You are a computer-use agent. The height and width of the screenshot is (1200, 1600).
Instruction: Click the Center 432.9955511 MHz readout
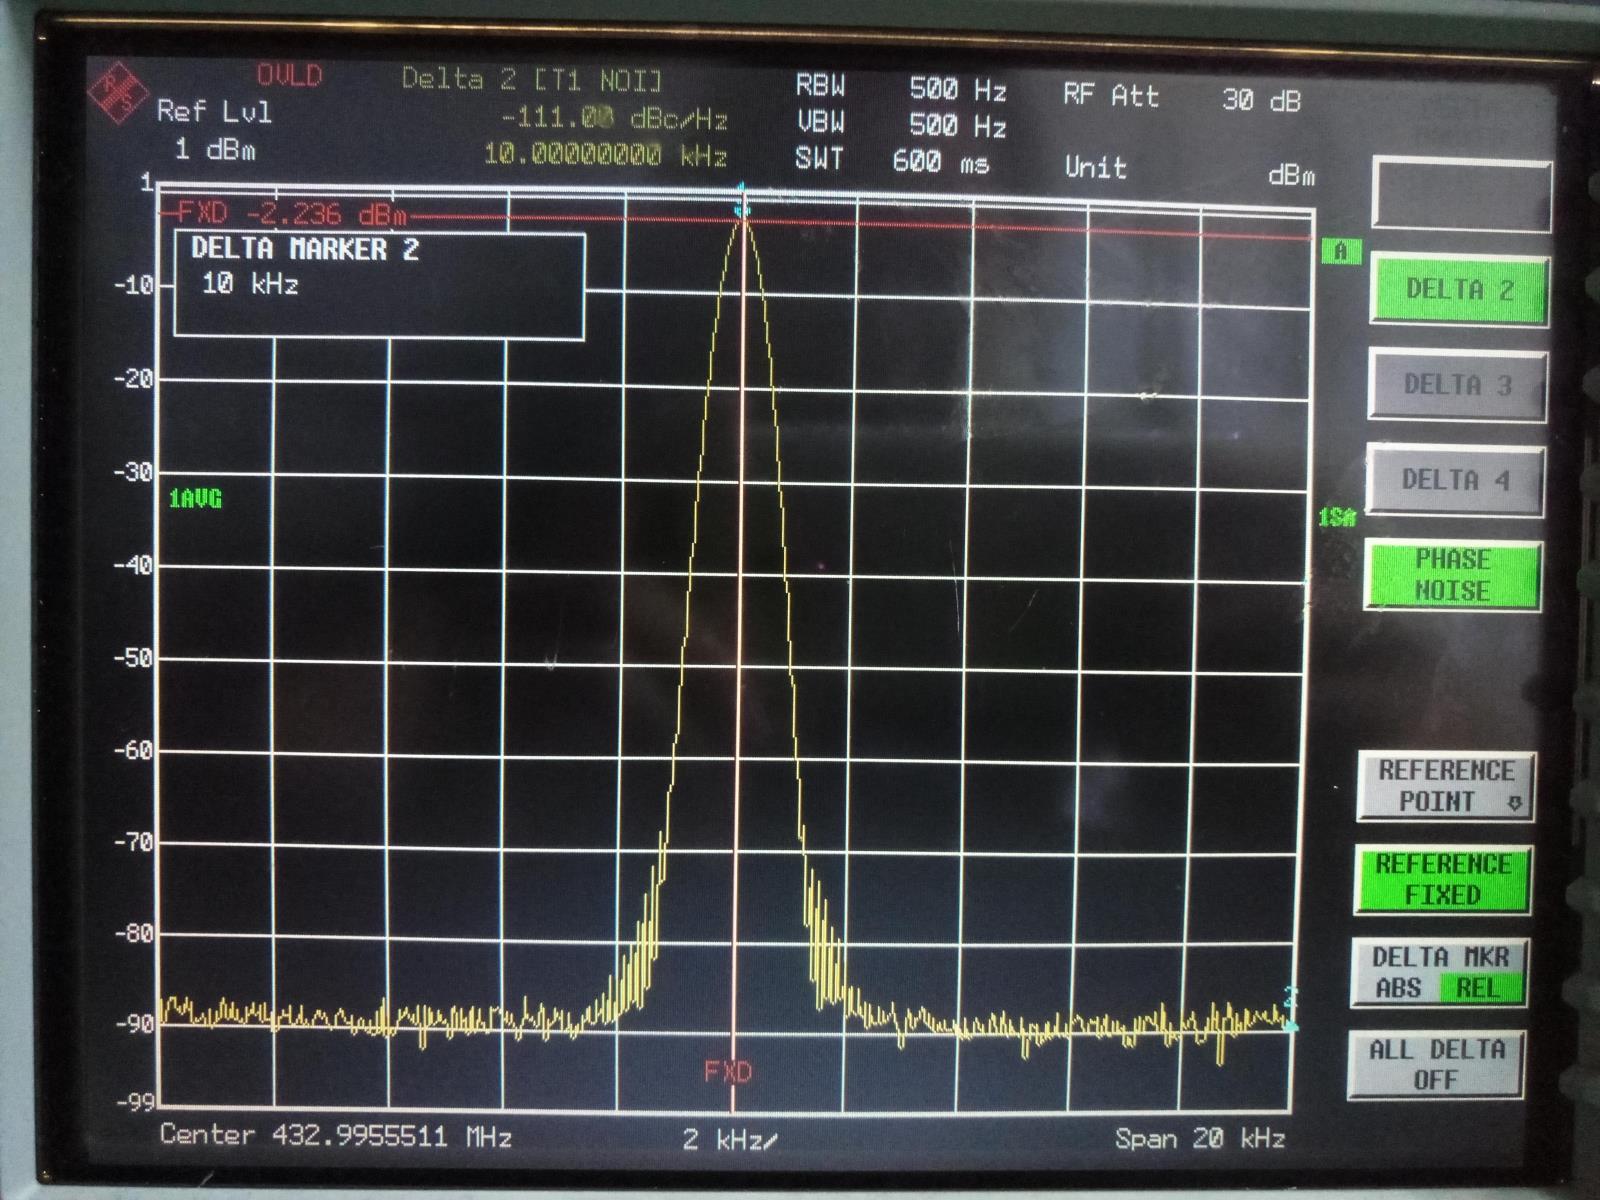pos(336,1136)
